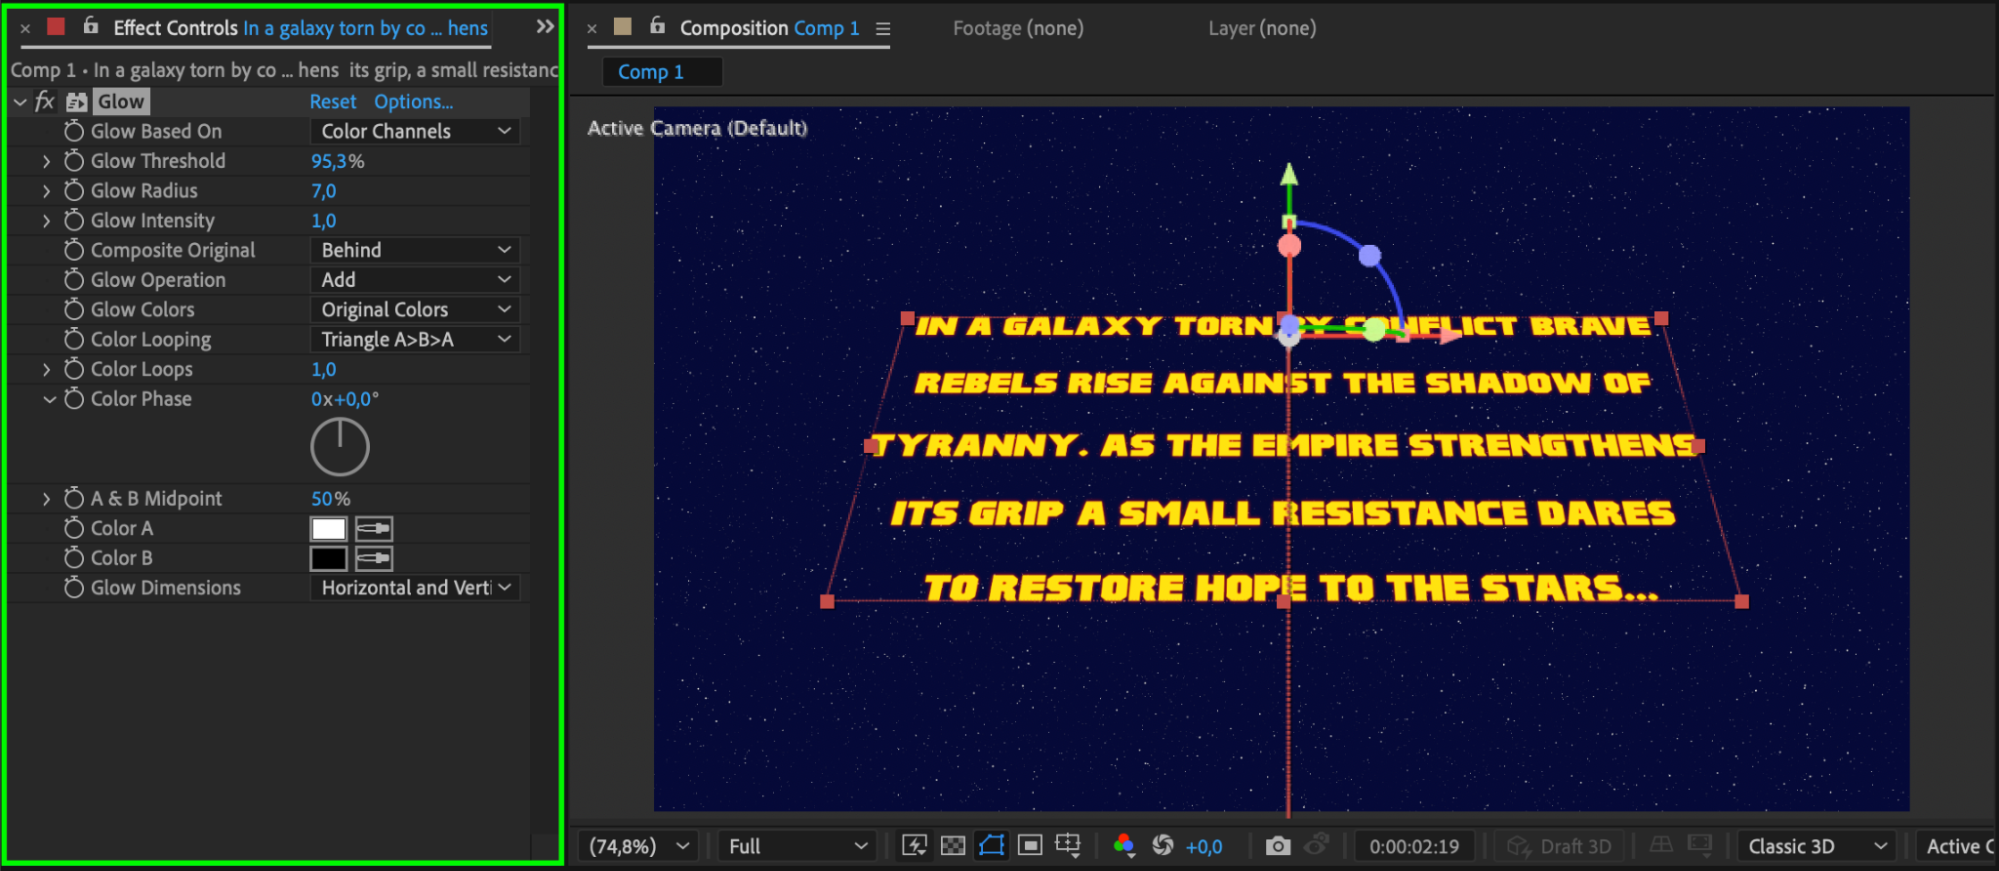Toggle the Glow Intensity stopwatch
This screenshot has width=1999, height=871.
point(74,220)
